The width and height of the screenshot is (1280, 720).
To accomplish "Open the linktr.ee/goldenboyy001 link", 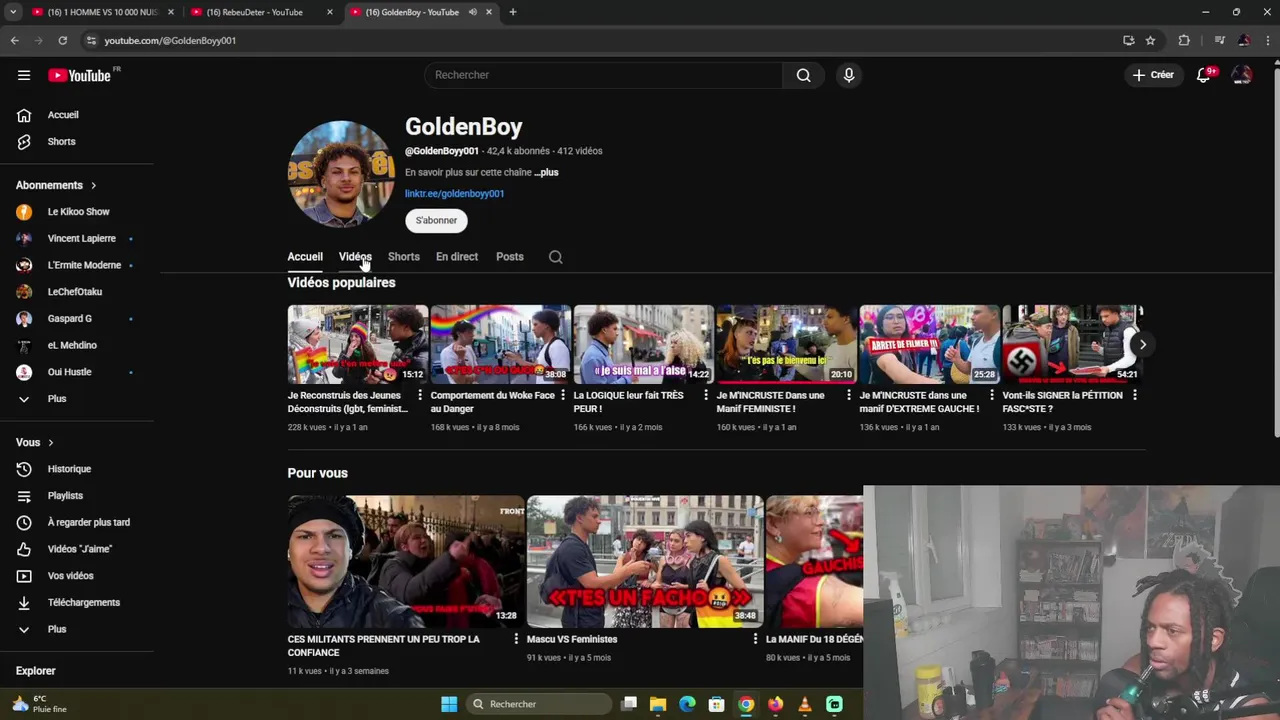I will click(454, 194).
